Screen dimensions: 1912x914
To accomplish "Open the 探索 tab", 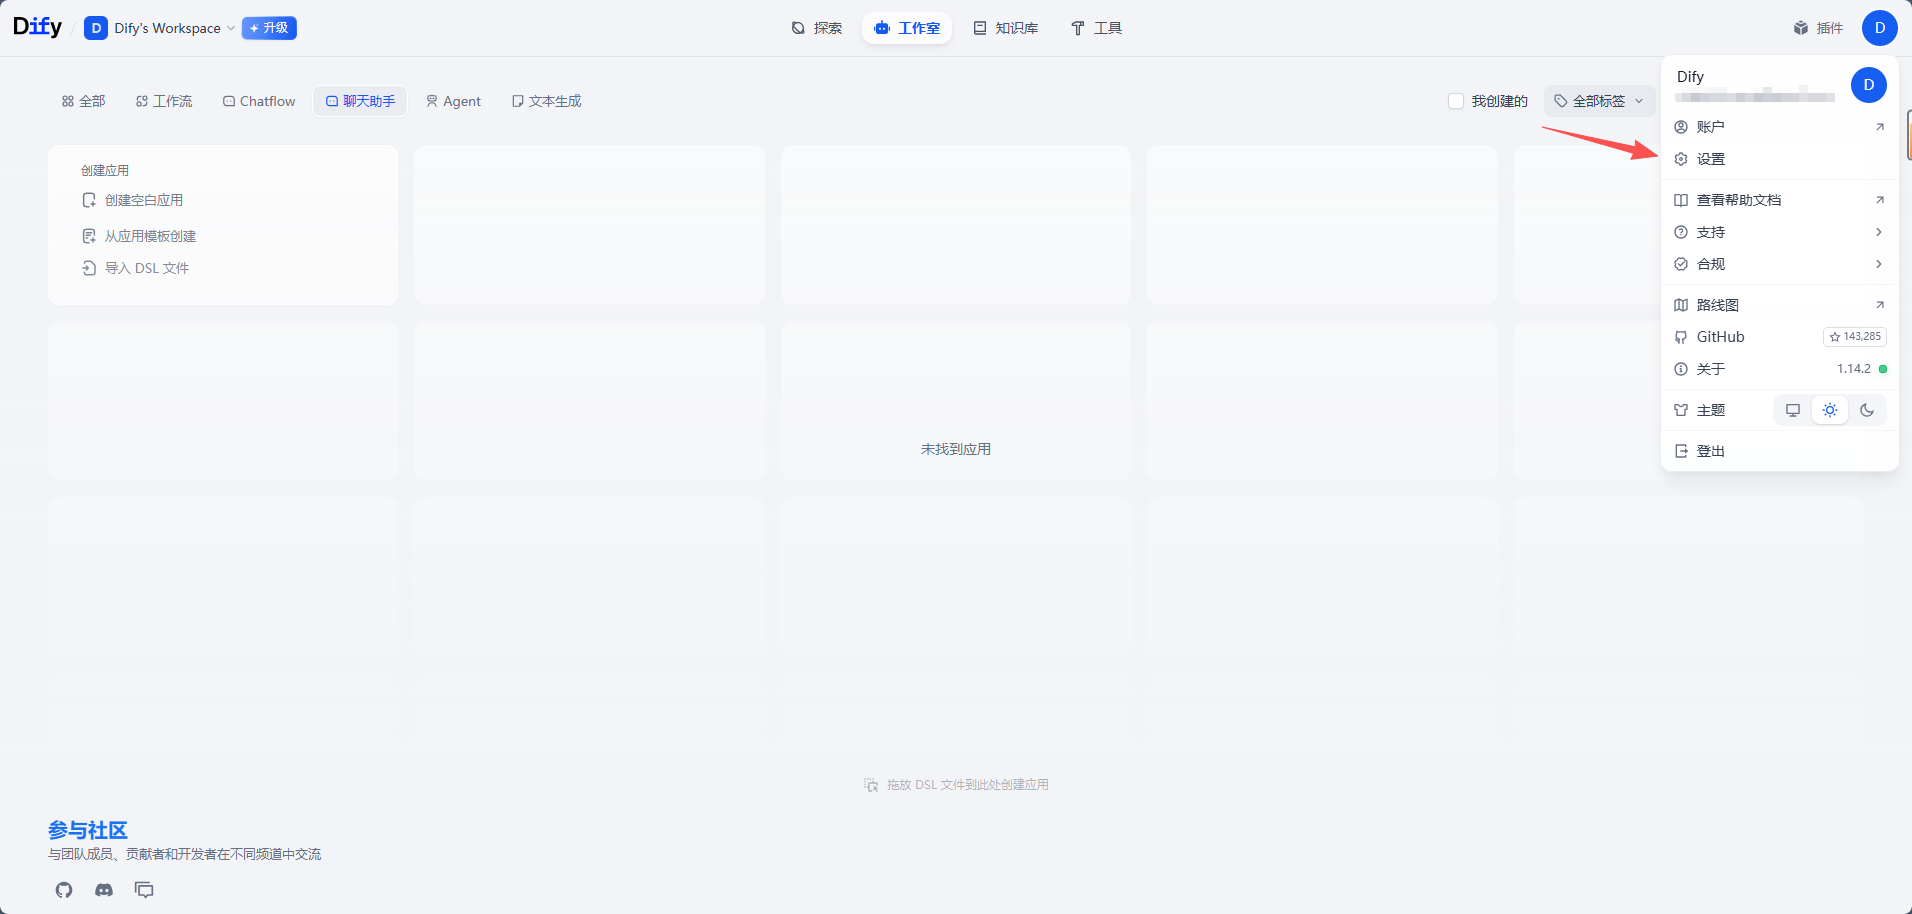I will point(817,28).
